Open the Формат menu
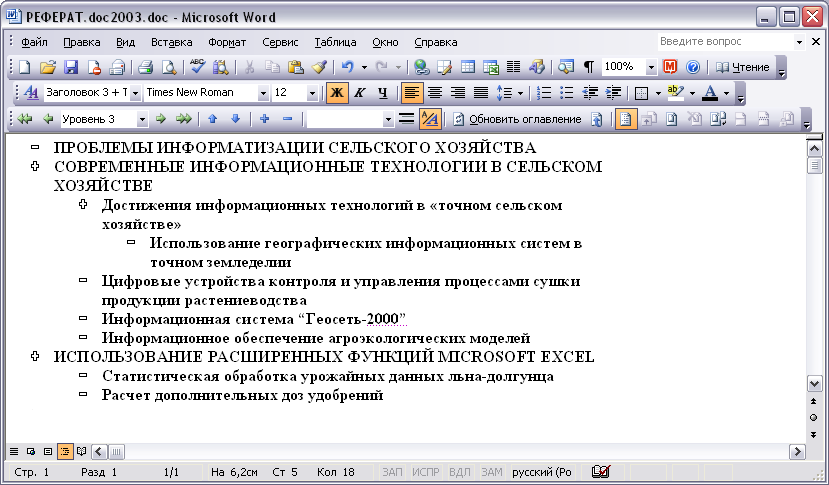829x485 pixels. [x=227, y=42]
